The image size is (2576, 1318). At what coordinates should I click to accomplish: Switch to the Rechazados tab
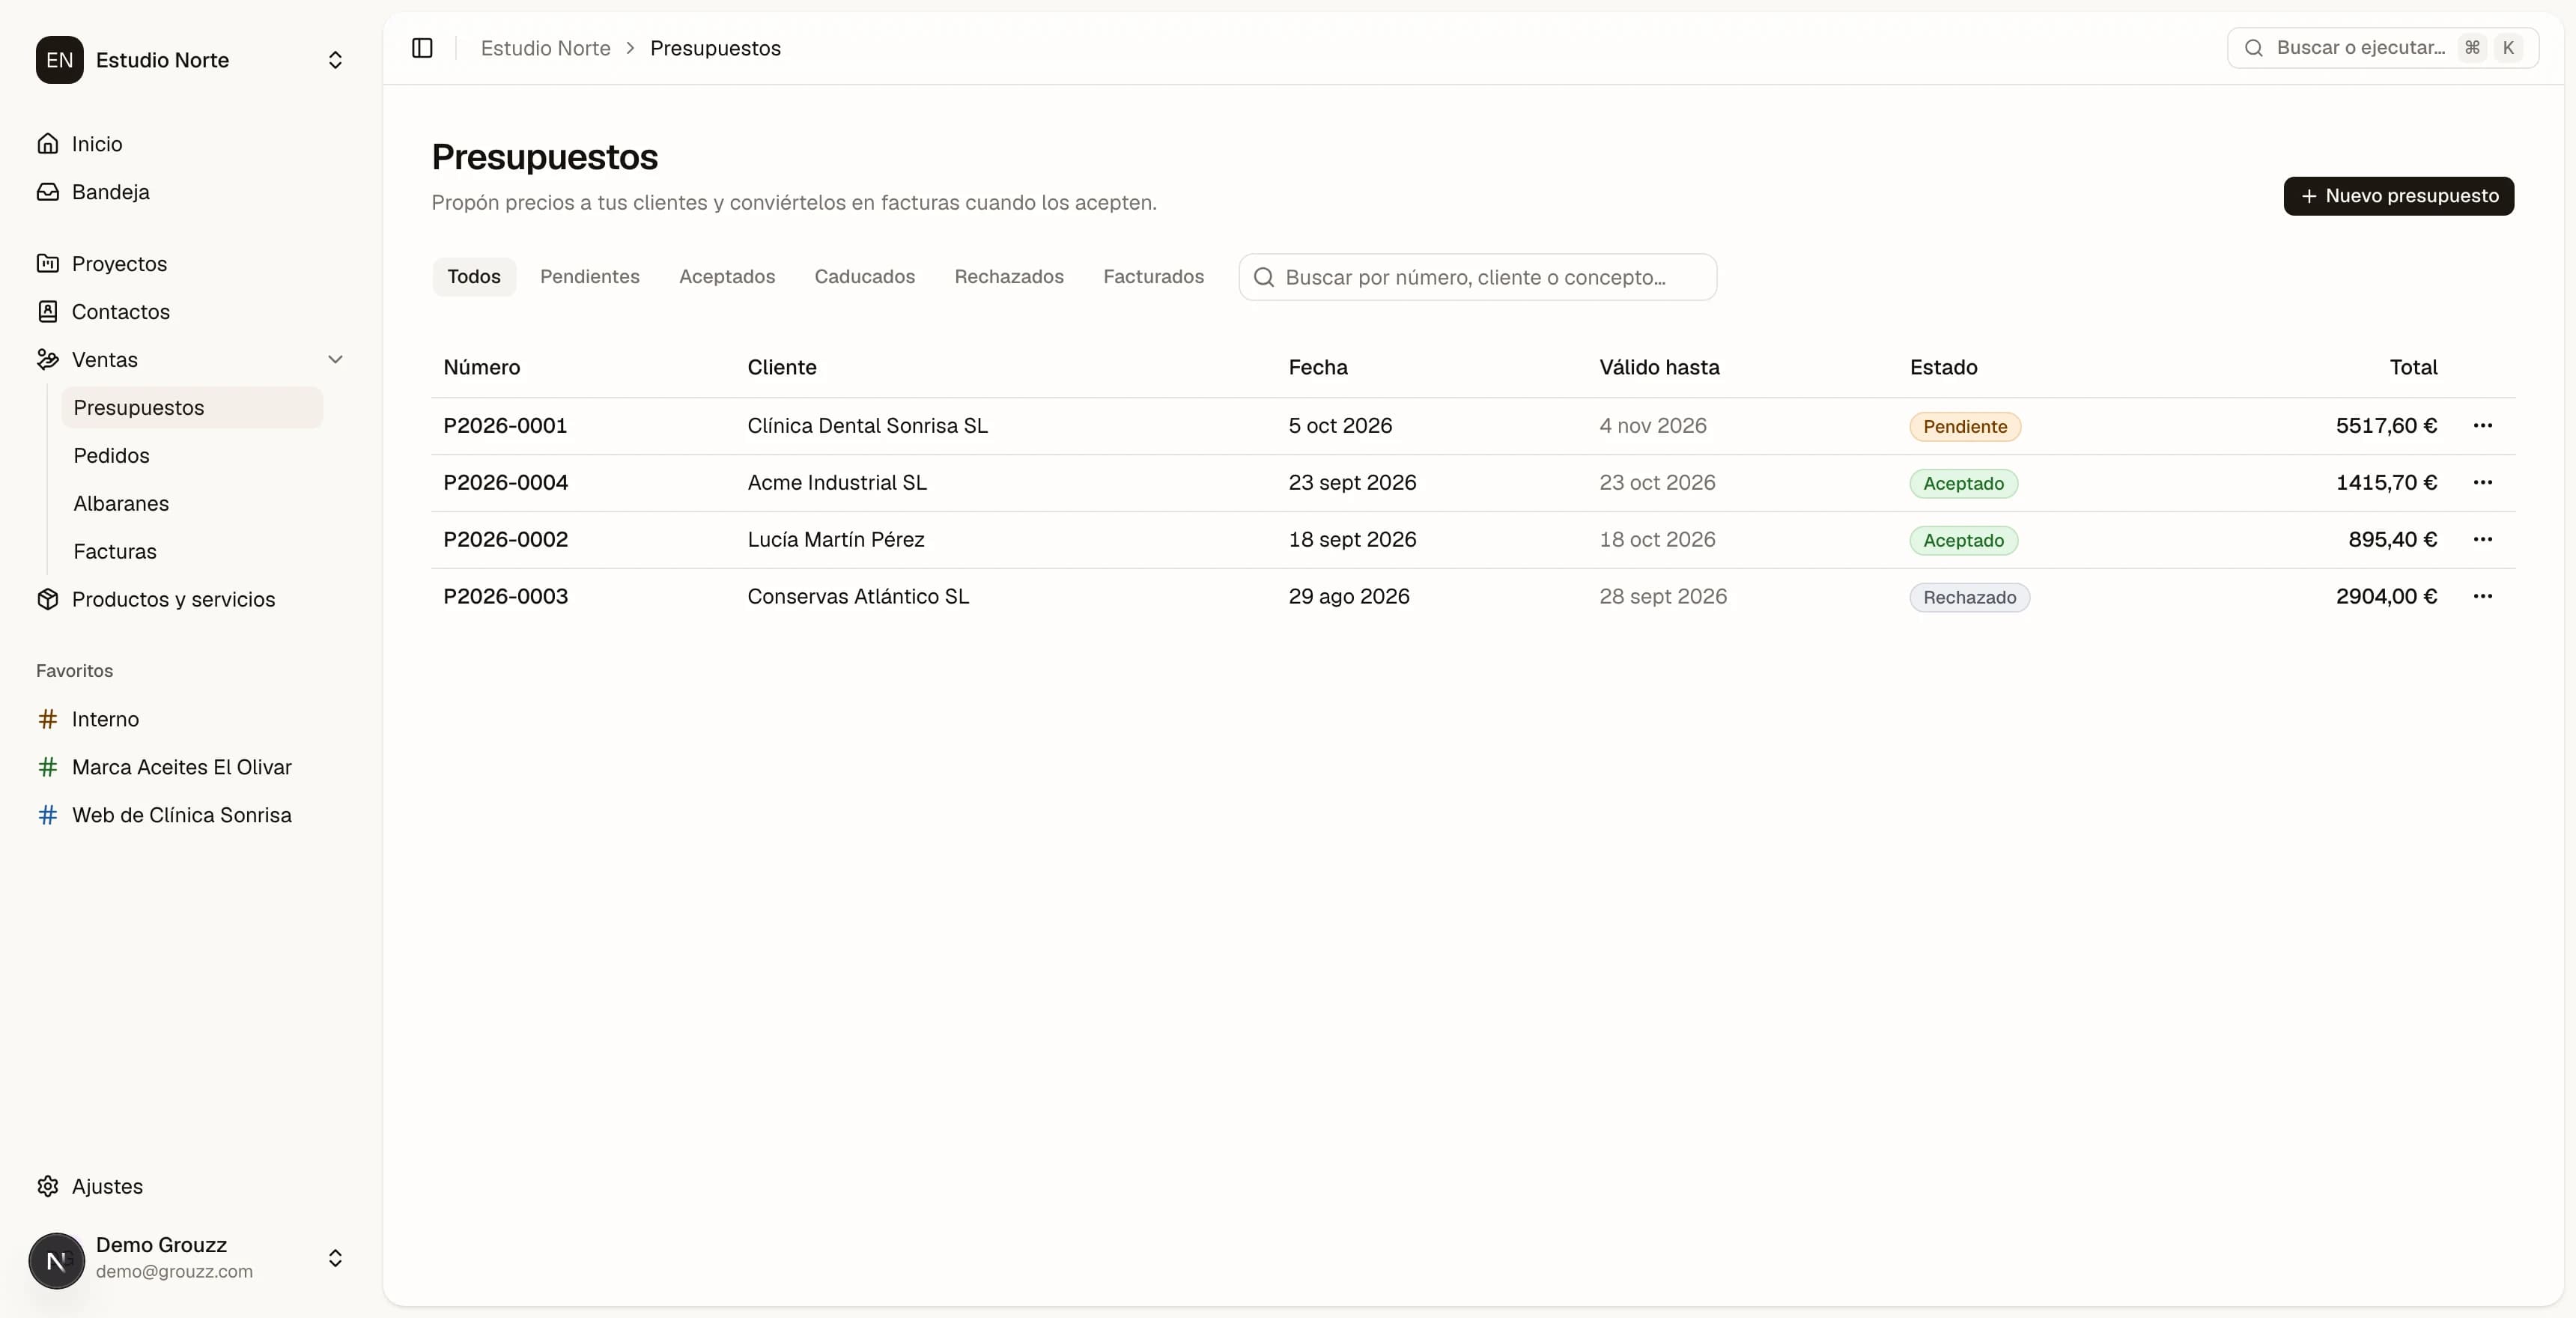[x=1009, y=277]
